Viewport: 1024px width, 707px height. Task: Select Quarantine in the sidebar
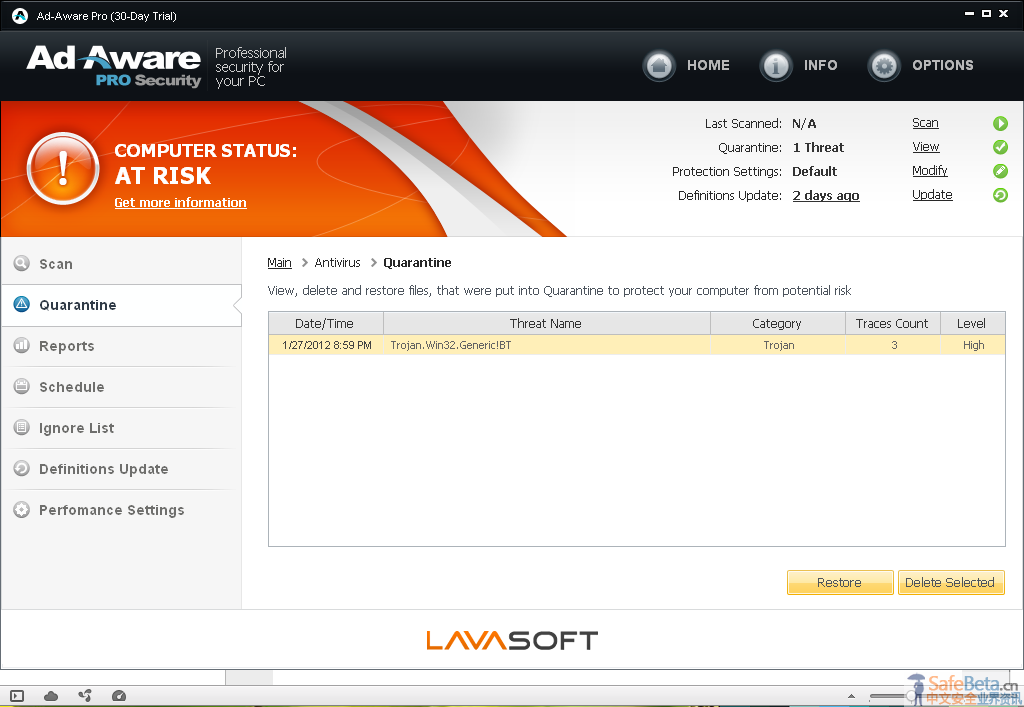coord(121,305)
